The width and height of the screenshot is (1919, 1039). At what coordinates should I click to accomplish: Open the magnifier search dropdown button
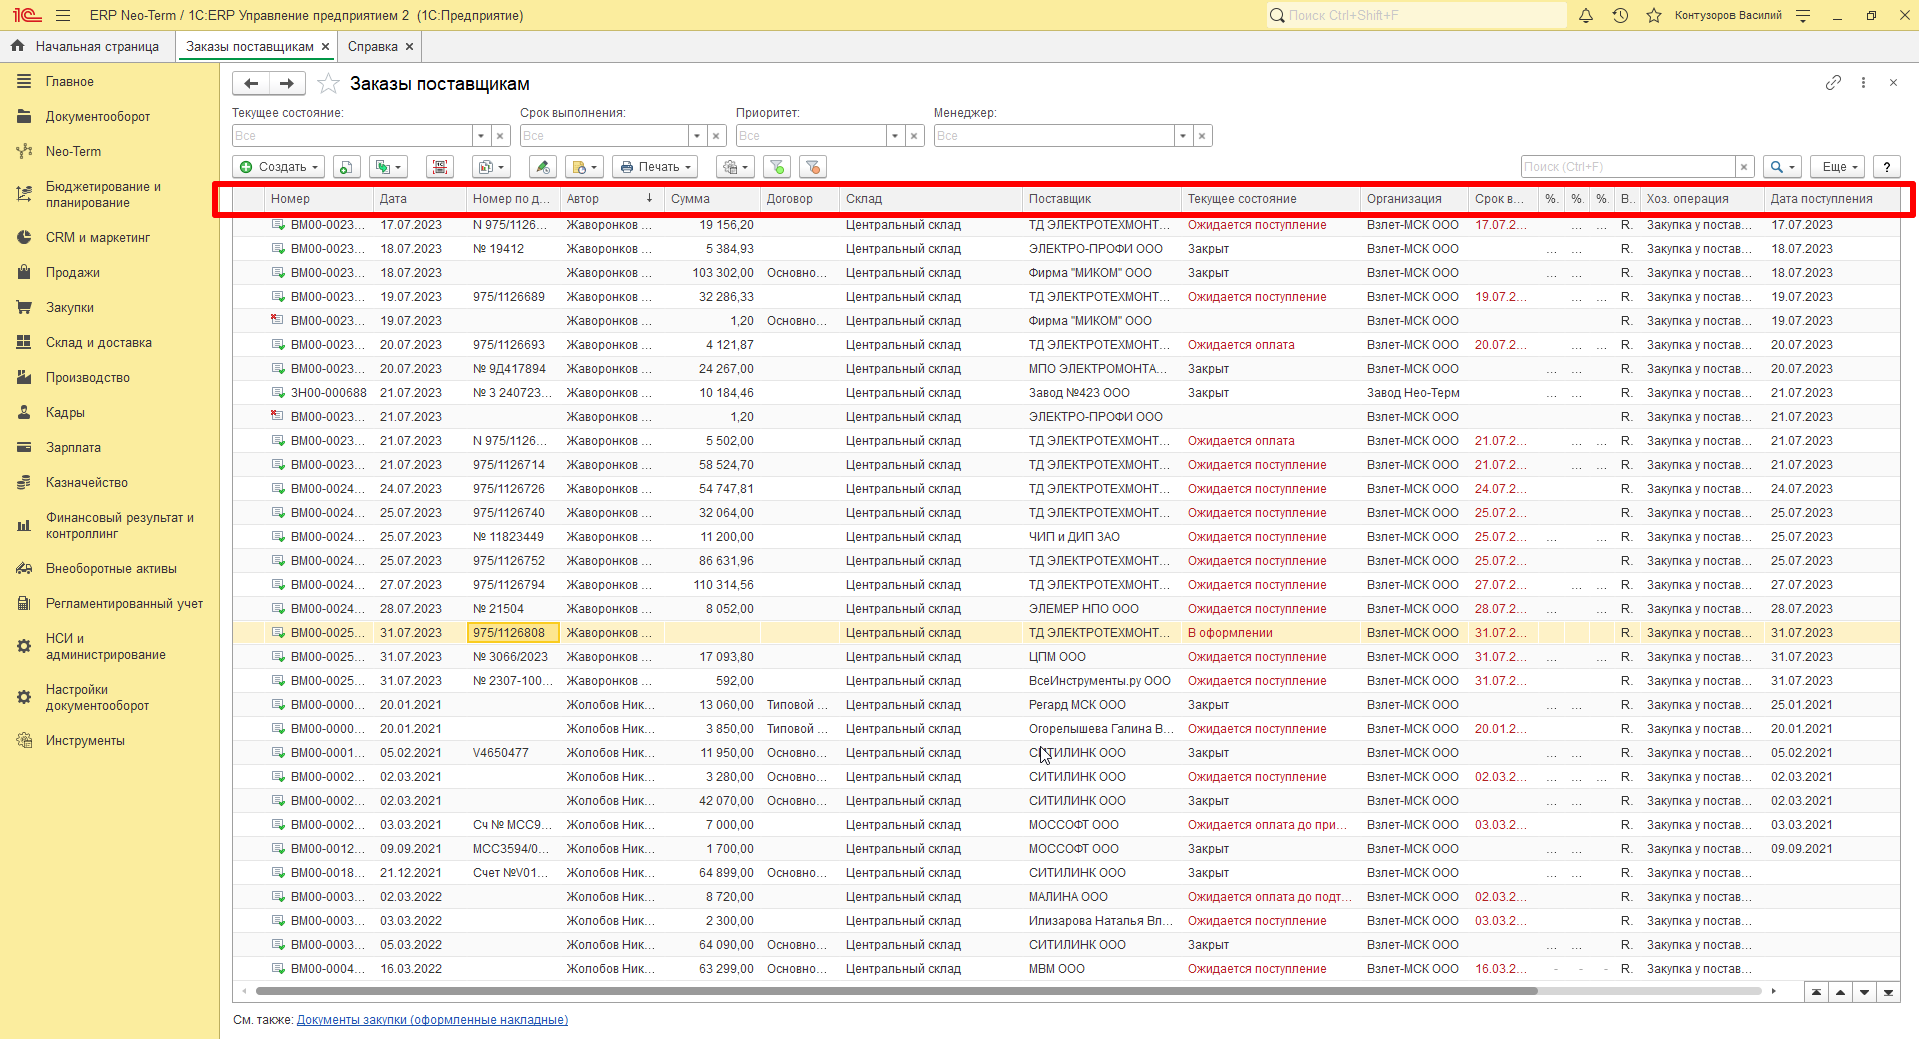tap(1782, 167)
